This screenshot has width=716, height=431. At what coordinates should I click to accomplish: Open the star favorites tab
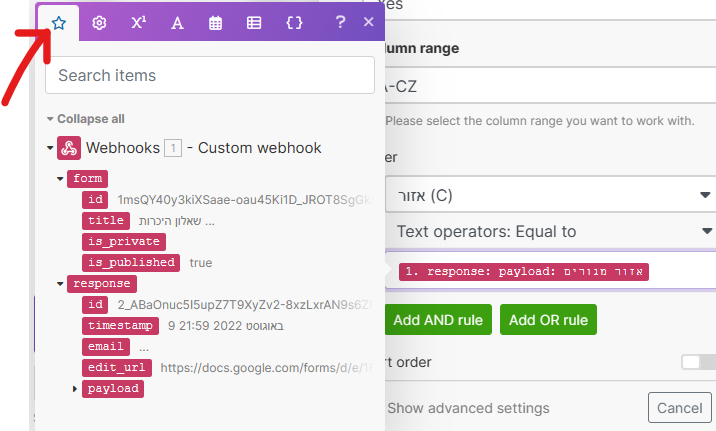pos(58,22)
